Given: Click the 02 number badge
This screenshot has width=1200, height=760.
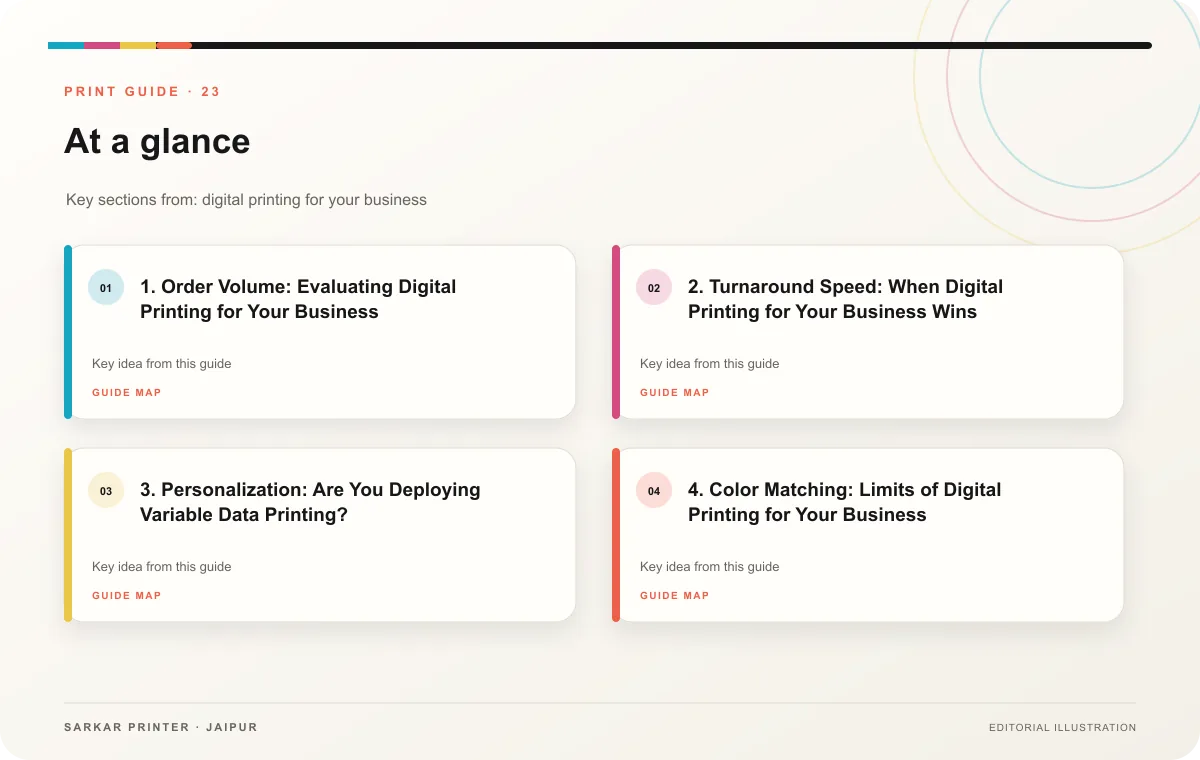Looking at the screenshot, I should pyautogui.click(x=654, y=288).
